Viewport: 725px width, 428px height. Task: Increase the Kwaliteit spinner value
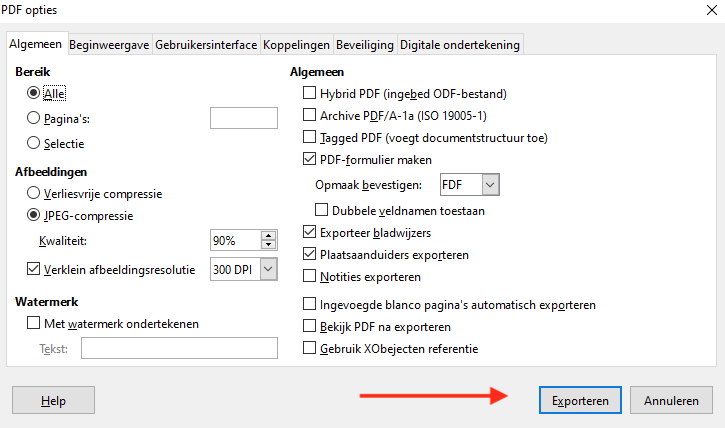[268, 236]
